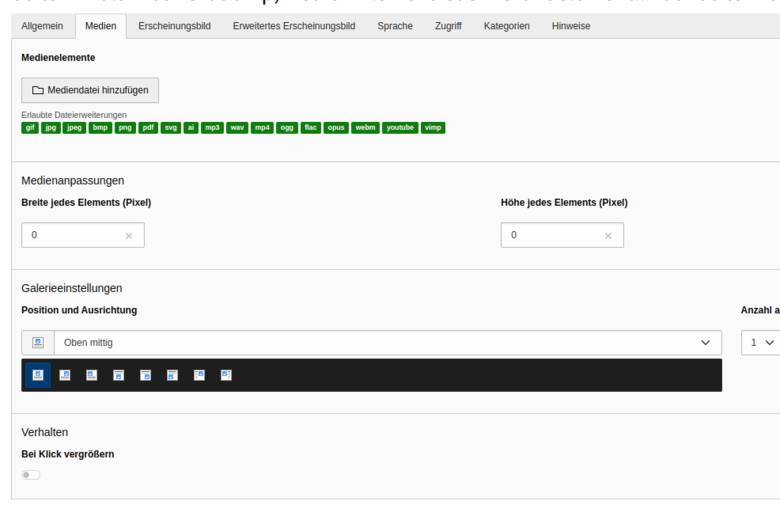Image resolution: width=780 pixels, height=520 pixels.
Task: Go to the Sprache tab
Action: click(x=395, y=26)
